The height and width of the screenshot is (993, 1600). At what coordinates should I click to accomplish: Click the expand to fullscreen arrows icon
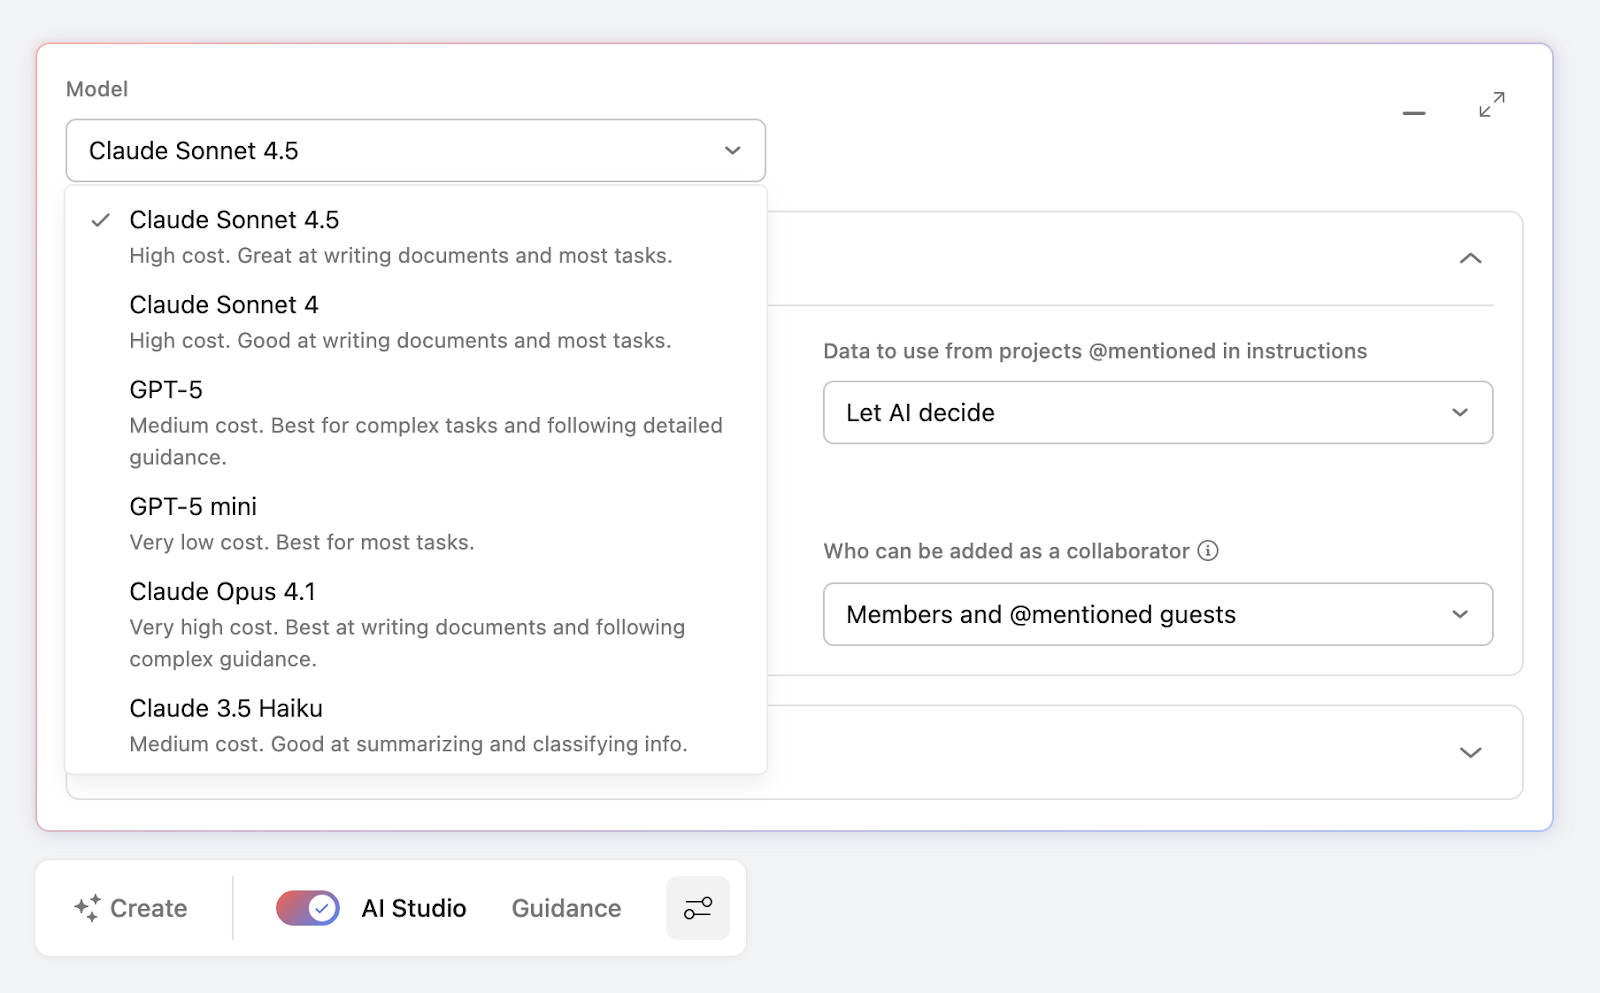click(1491, 105)
